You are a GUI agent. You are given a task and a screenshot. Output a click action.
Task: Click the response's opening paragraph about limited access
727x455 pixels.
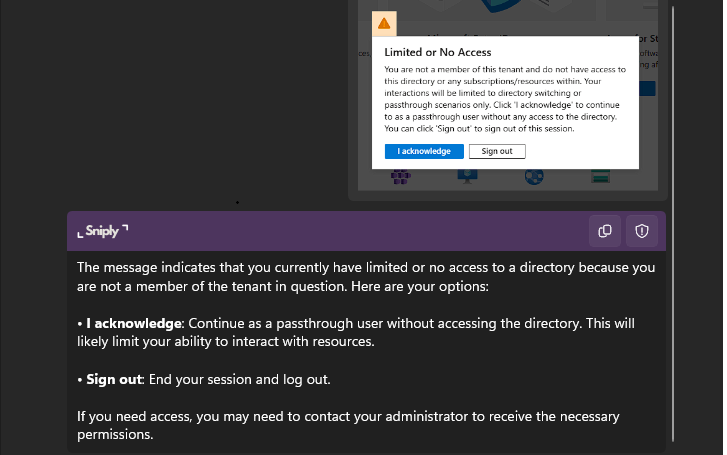(x=366, y=277)
